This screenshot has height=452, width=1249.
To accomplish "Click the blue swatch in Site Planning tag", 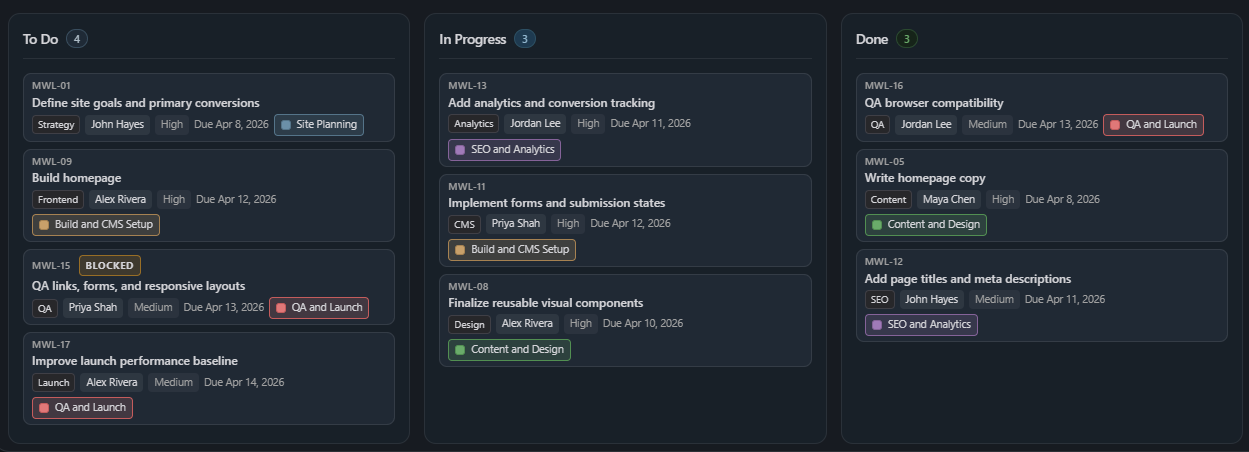I will [x=287, y=125].
